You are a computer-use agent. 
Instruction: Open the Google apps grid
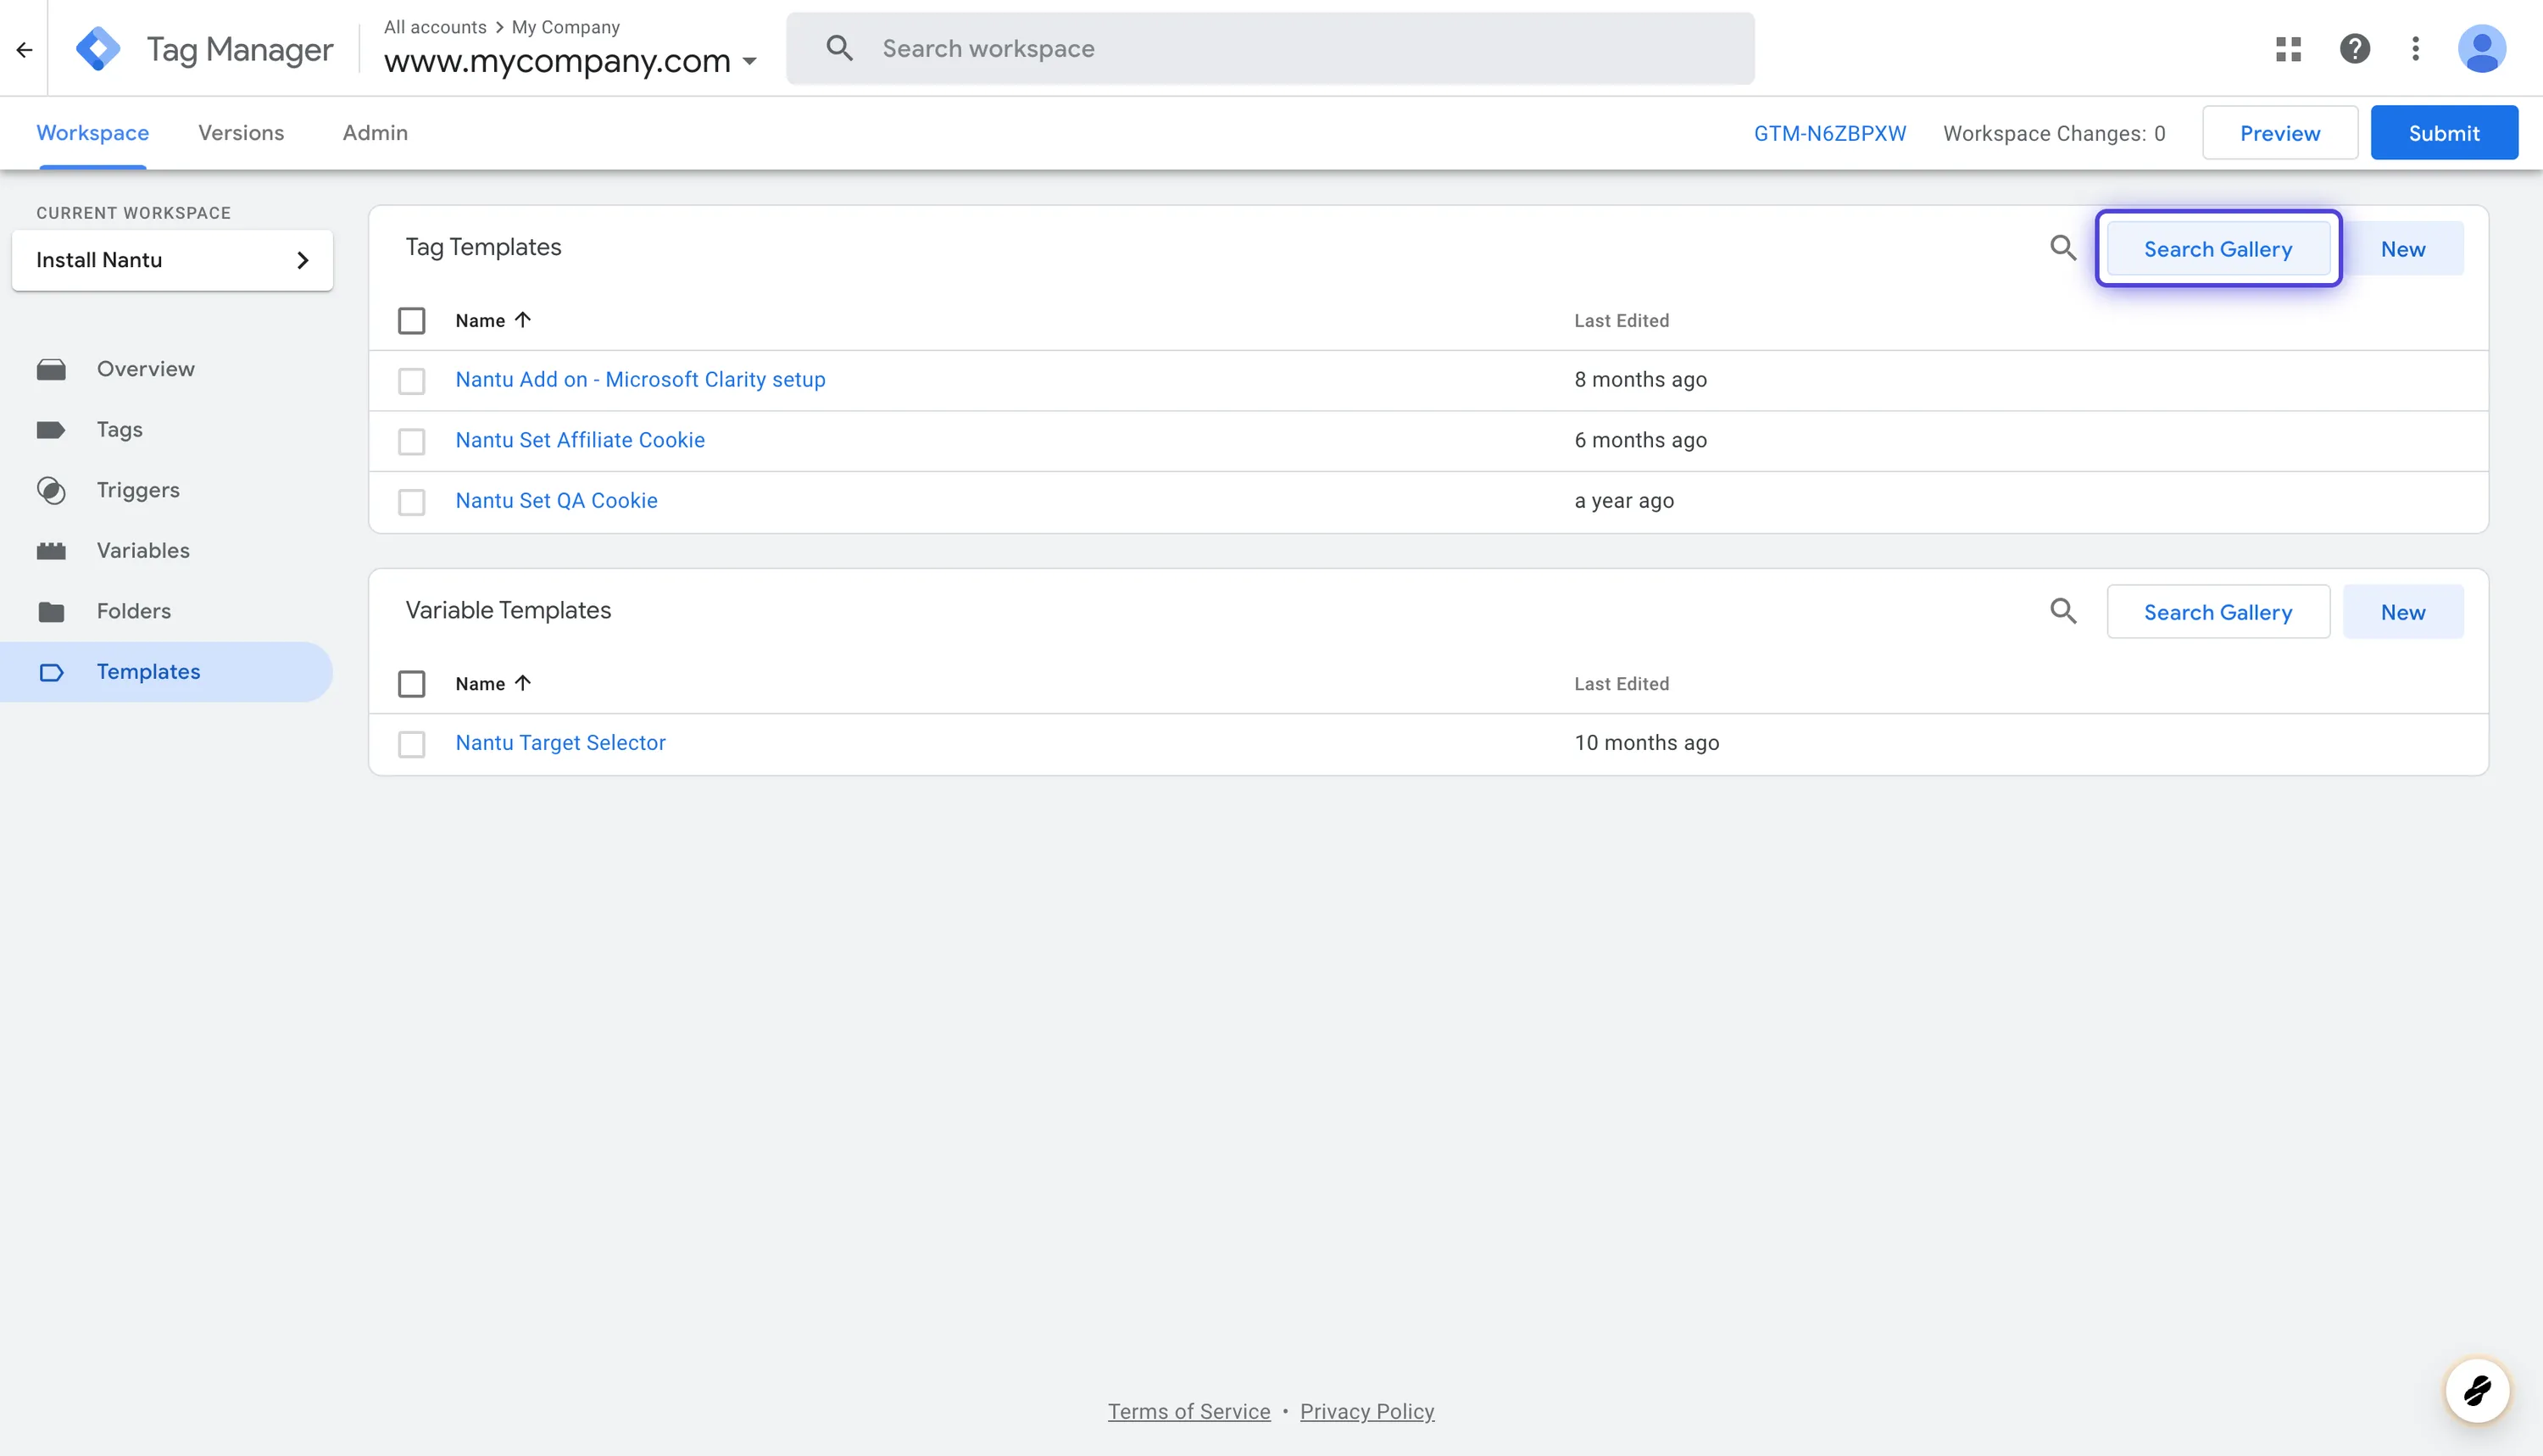[x=2288, y=49]
